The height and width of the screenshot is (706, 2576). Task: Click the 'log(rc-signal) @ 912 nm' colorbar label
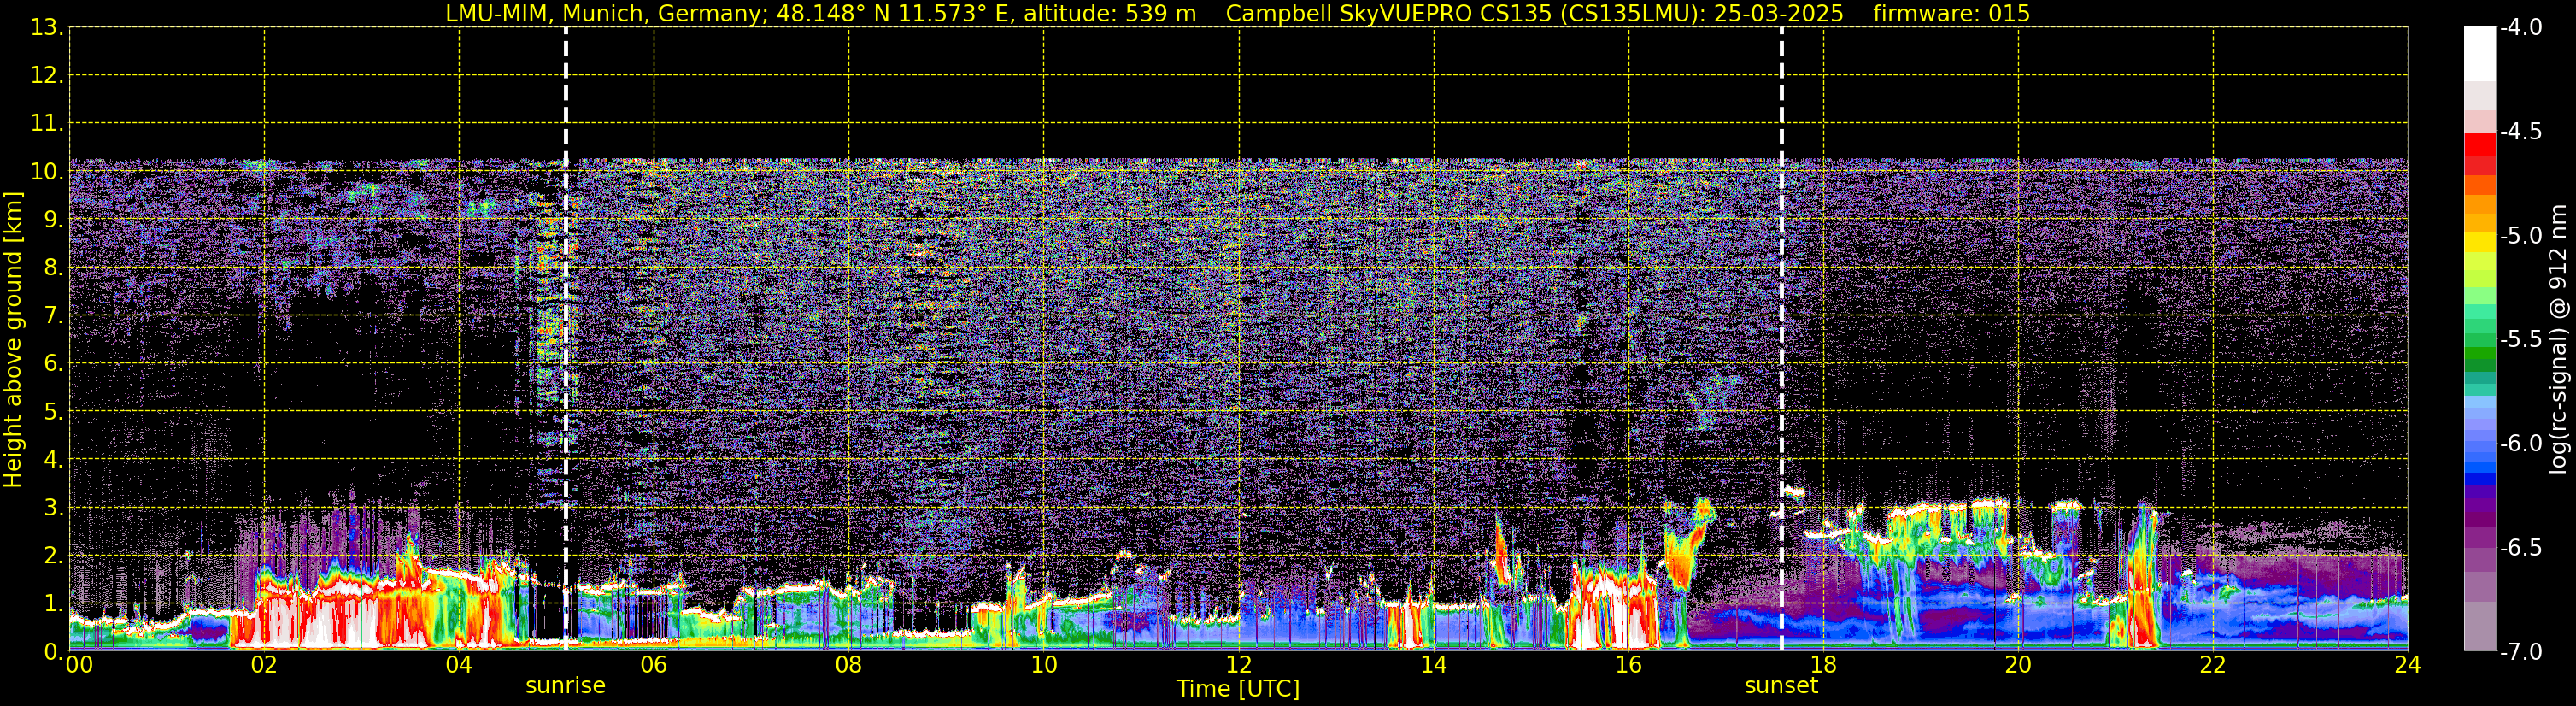pyautogui.click(x=2559, y=339)
